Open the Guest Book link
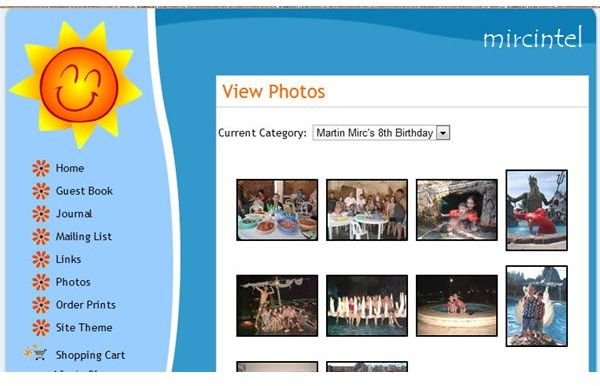 [x=84, y=191]
